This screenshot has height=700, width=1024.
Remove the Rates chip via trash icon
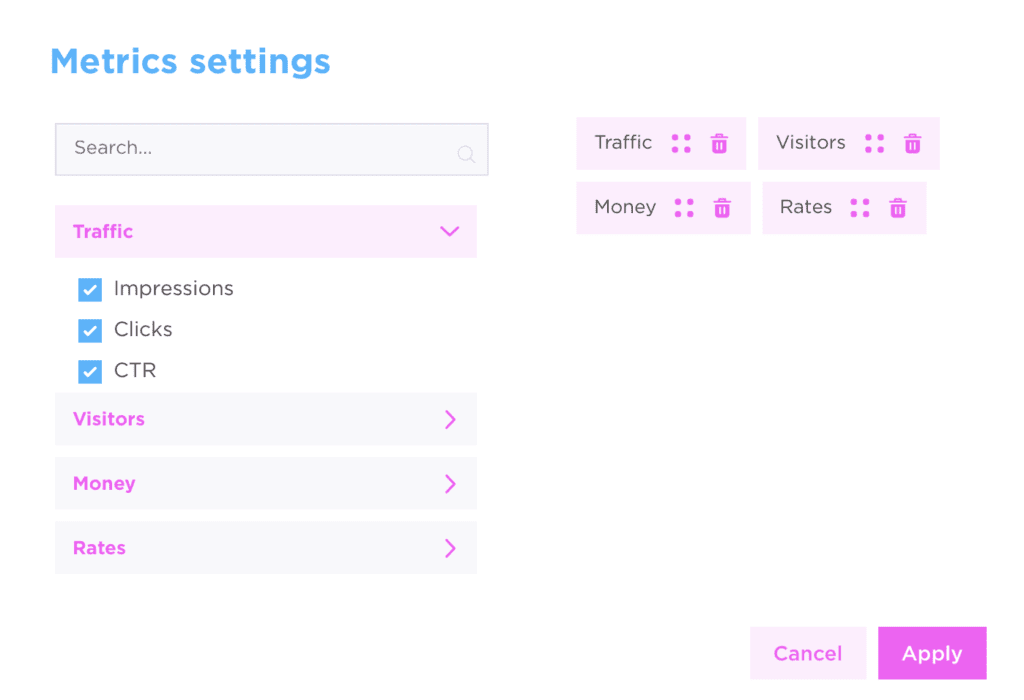898,208
